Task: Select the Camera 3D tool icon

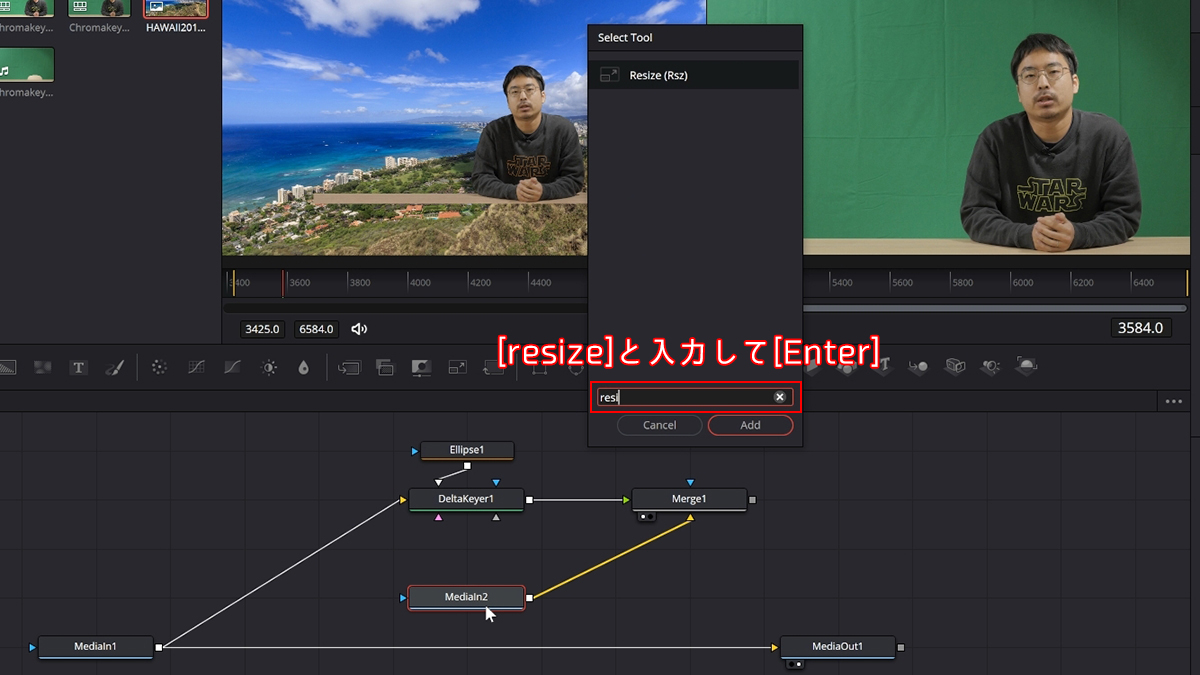Action: point(953,366)
